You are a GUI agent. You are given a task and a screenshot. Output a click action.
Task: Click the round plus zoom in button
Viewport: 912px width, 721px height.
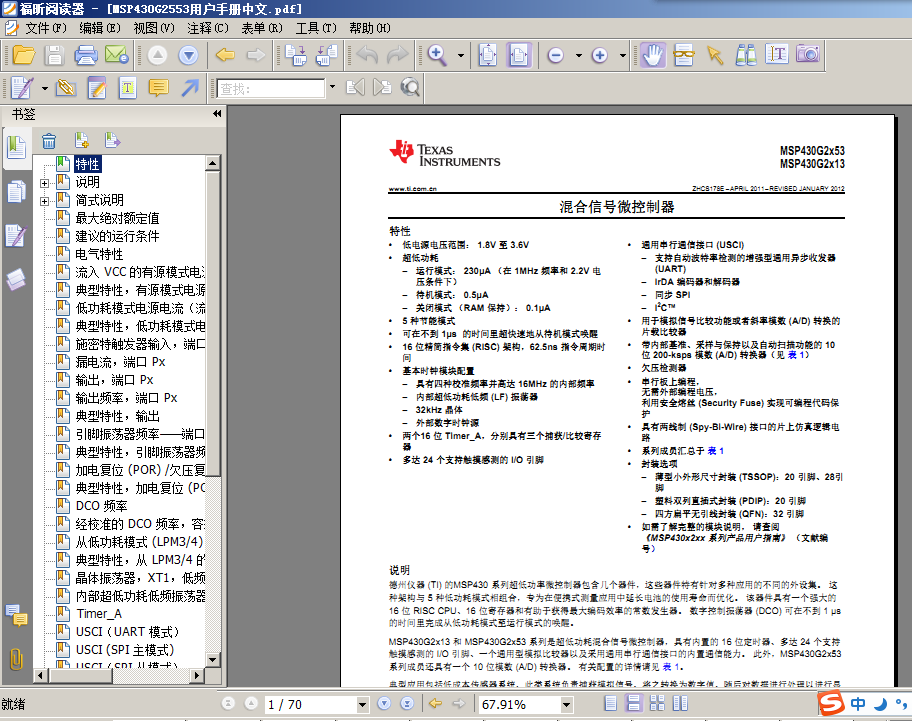point(600,55)
